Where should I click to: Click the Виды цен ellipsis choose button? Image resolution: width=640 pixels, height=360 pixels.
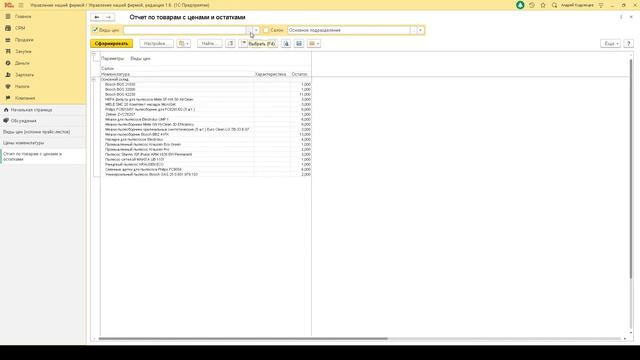coord(249,30)
